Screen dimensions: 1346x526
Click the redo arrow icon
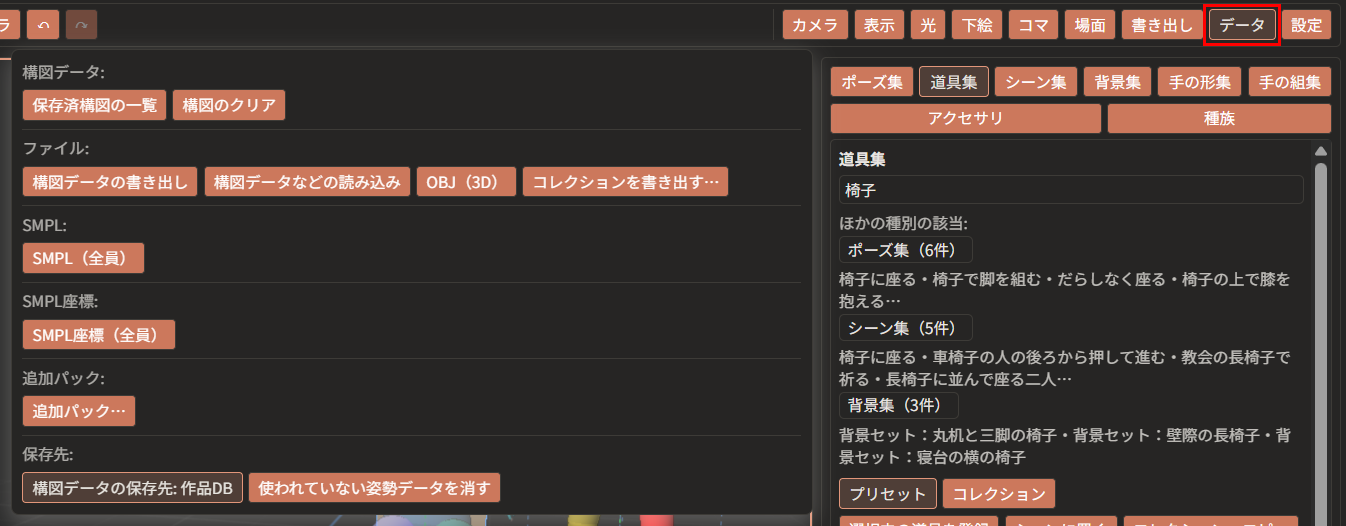pos(81,24)
